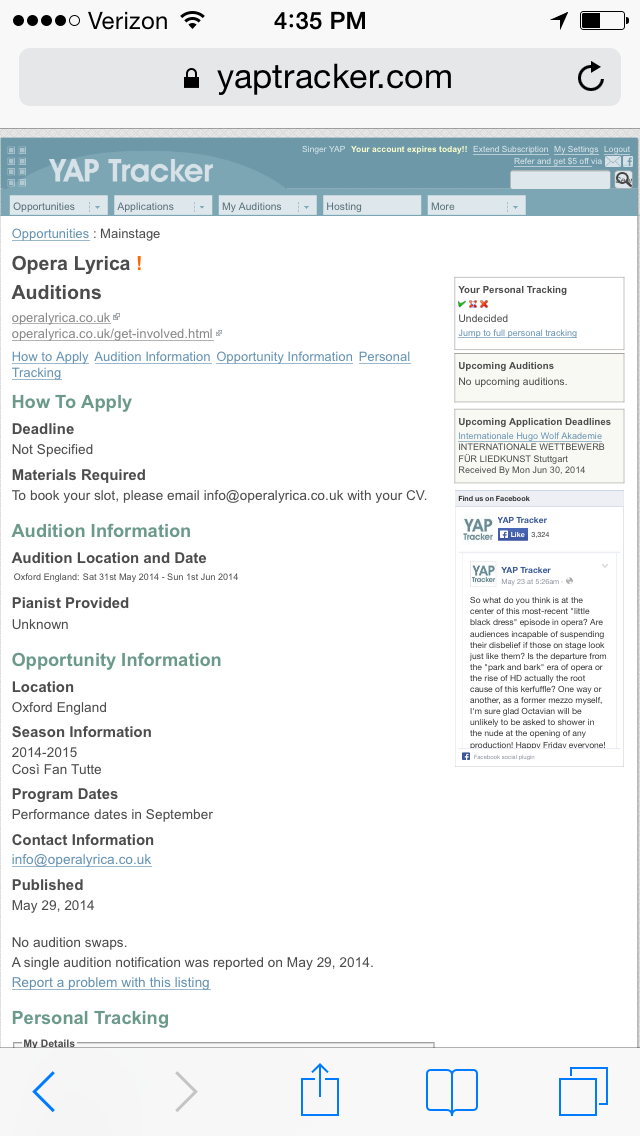Expand the More menu arrow
Screen dimensions: 640x1136
point(515,206)
